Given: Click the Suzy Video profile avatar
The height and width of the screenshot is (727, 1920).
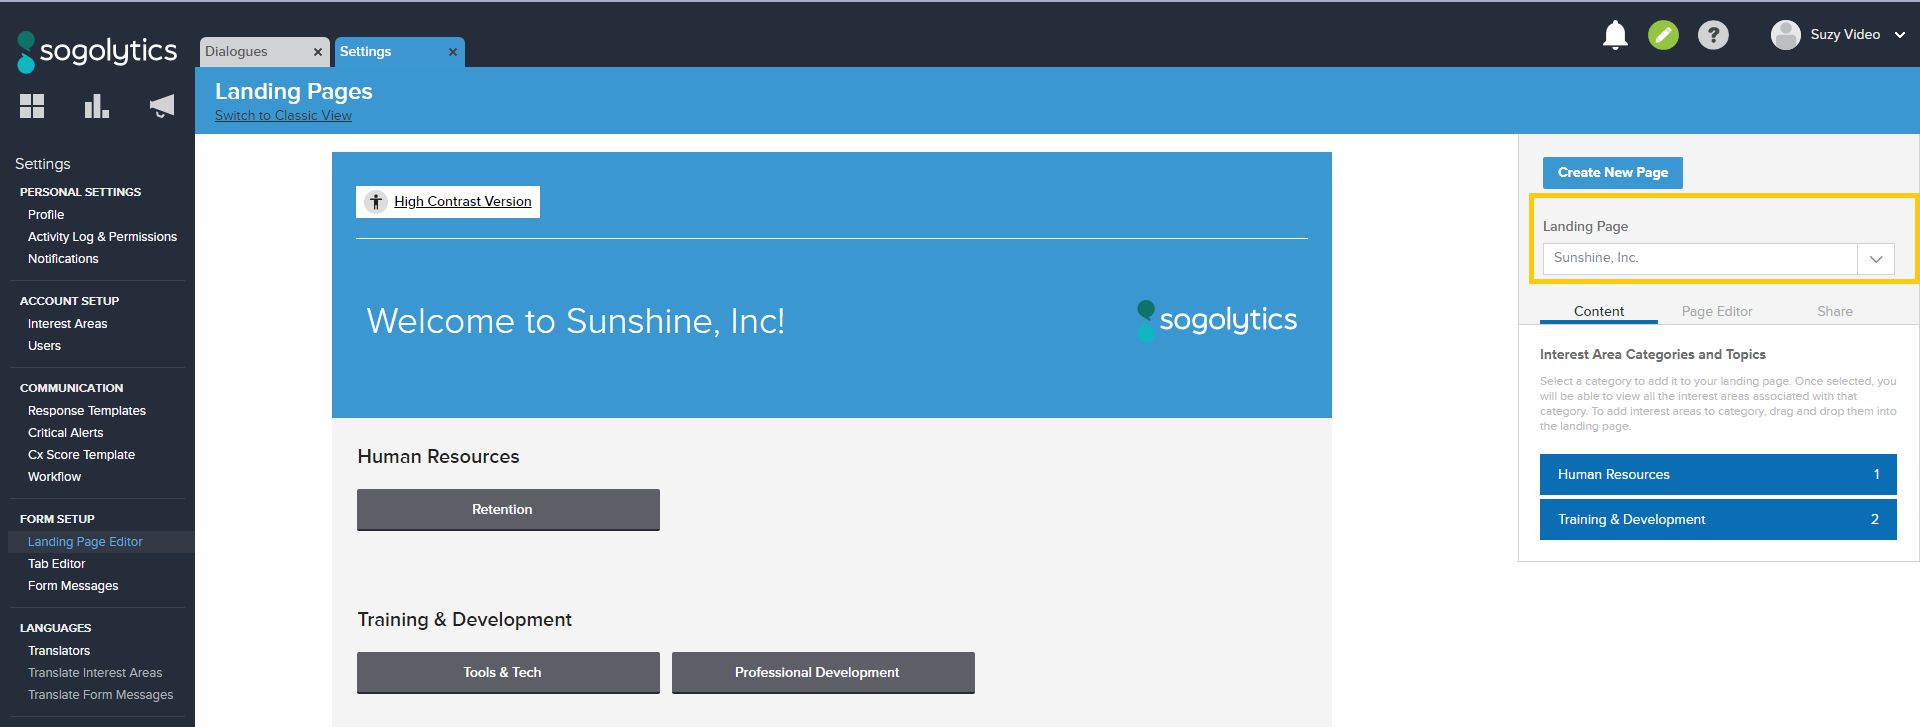Looking at the screenshot, I should pyautogui.click(x=1785, y=35).
